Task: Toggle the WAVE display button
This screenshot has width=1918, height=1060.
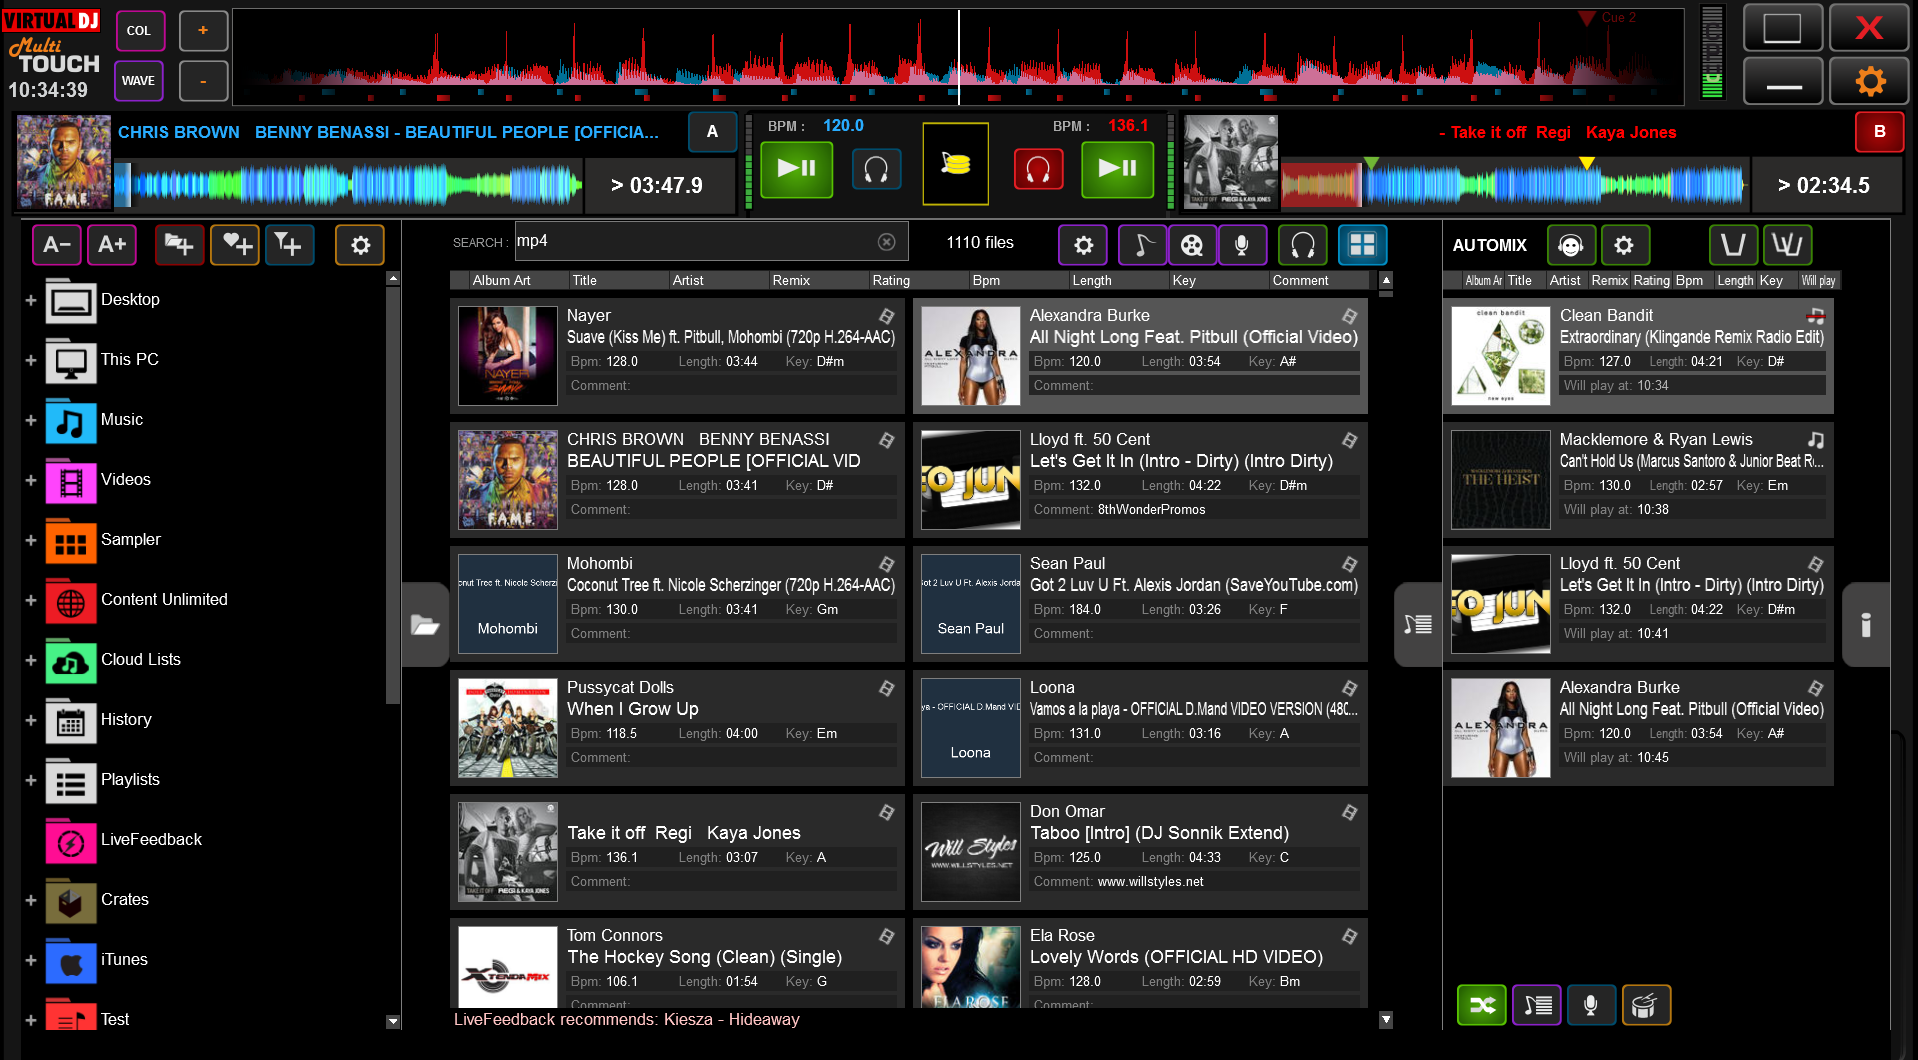Action: pos(138,81)
